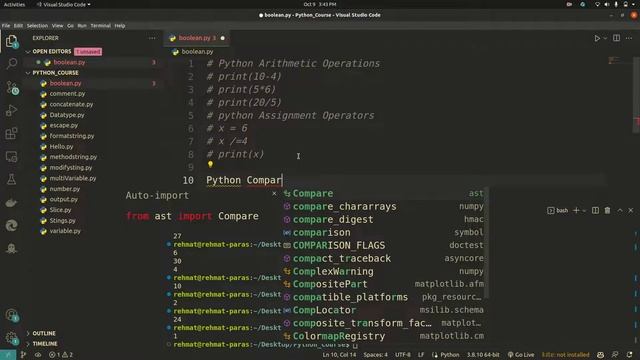The image size is (640, 360).
Task: Change Spaces: 4 indentation setting
Action: coord(376,355)
